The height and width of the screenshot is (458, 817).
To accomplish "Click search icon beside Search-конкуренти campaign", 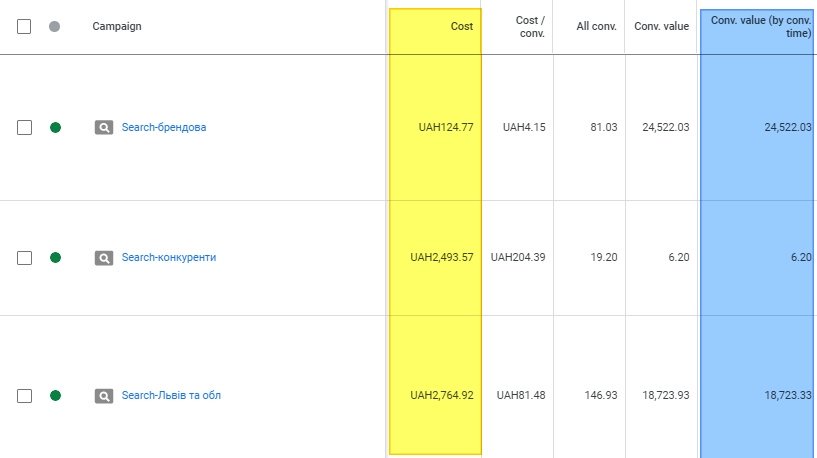I will pos(104,258).
